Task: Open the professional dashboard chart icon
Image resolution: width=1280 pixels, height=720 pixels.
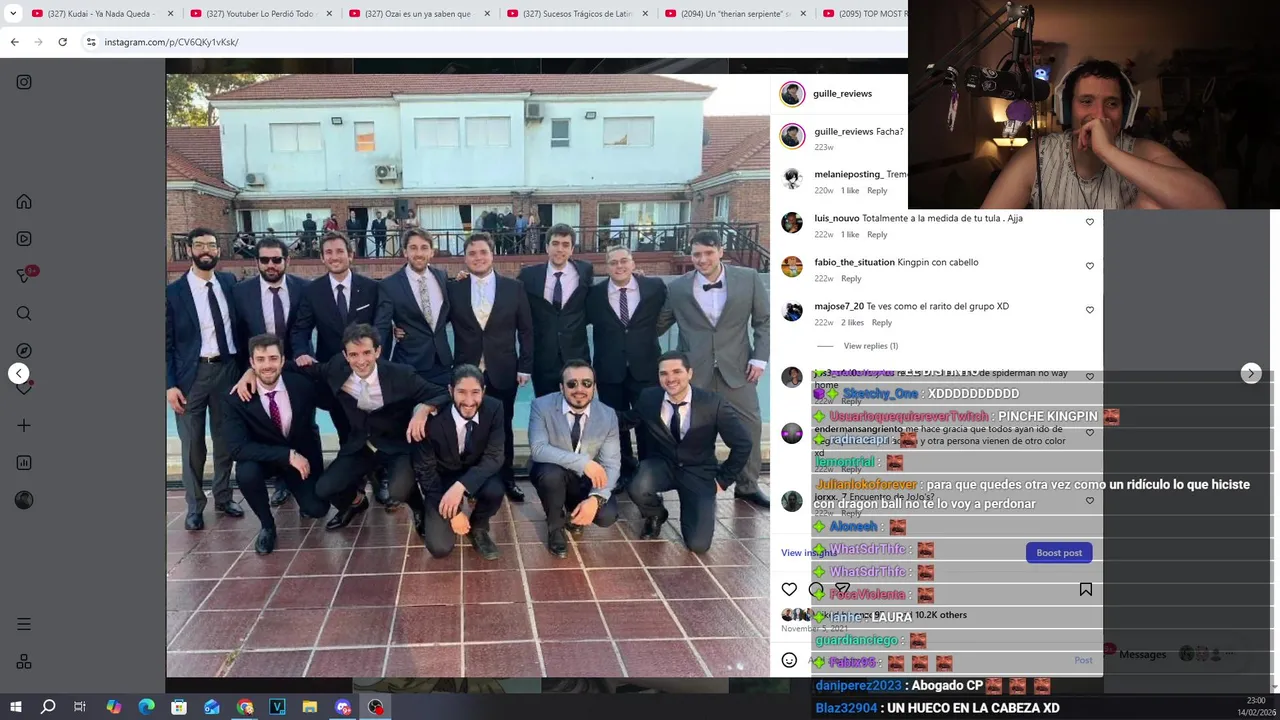Action: pyautogui.click(x=24, y=463)
